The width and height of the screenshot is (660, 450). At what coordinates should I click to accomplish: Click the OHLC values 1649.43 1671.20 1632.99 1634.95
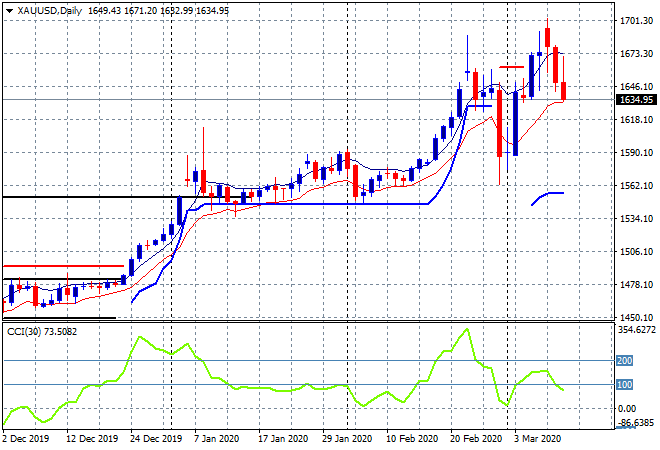point(158,11)
